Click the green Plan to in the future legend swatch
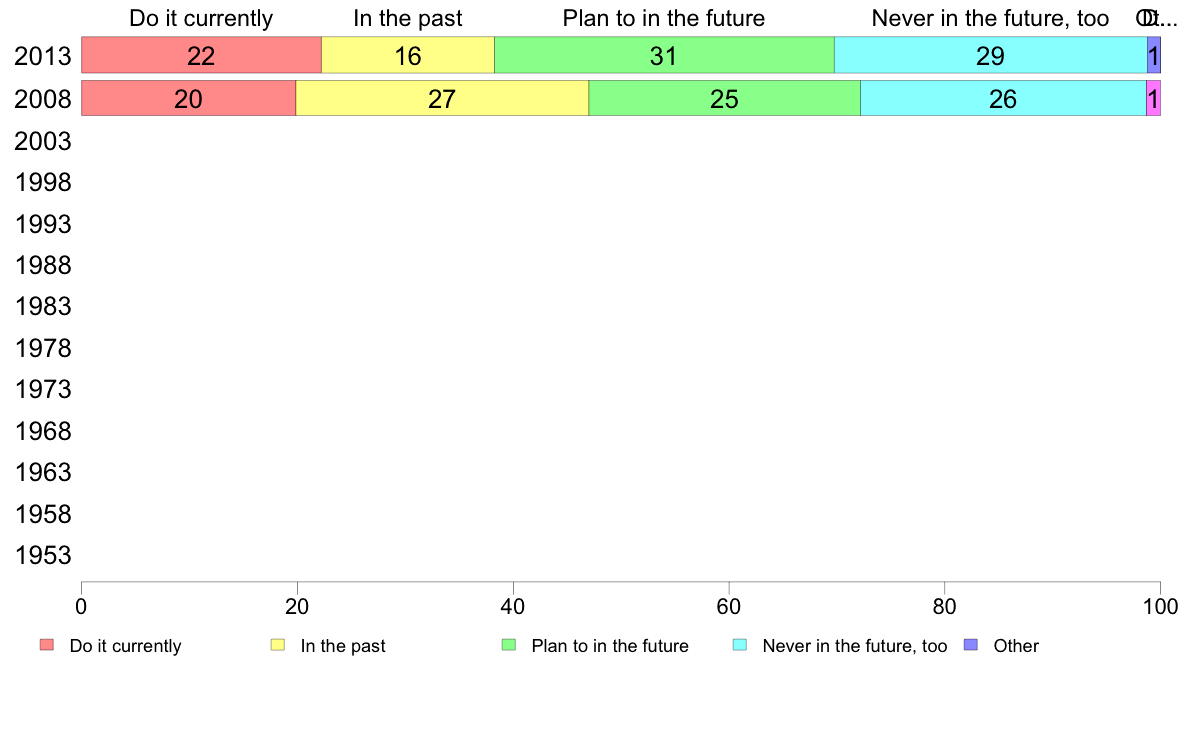Image resolution: width=1188 pixels, height=736 pixels. pos(509,645)
